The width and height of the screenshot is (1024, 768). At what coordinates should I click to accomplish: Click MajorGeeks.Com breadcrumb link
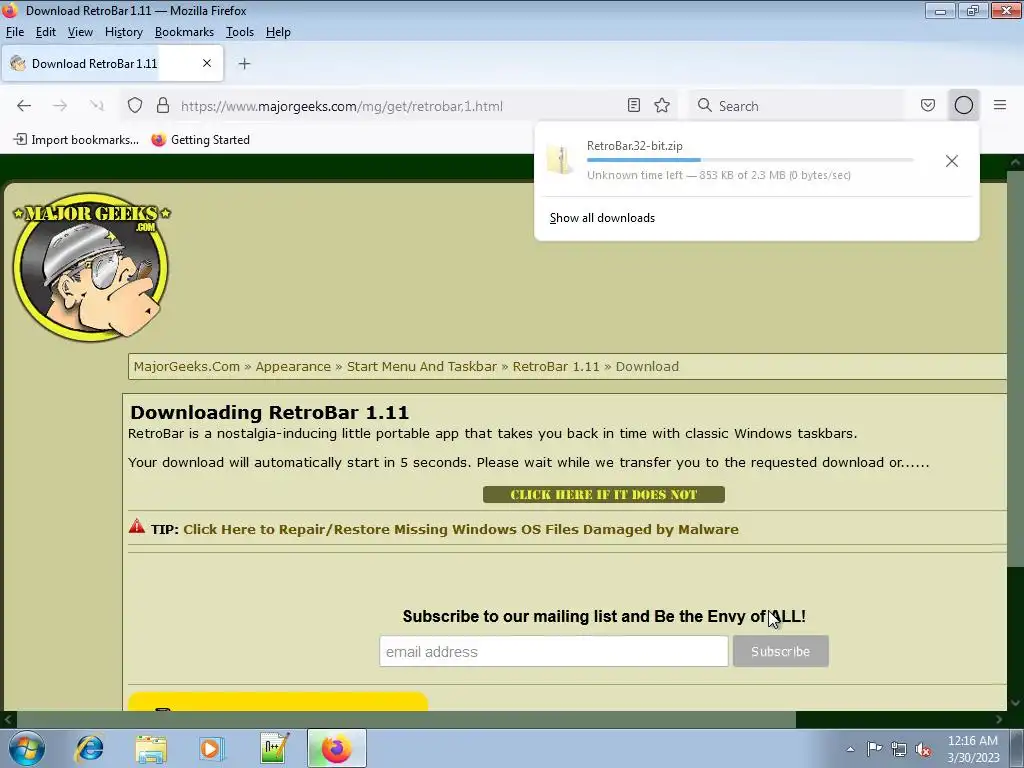click(187, 366)
